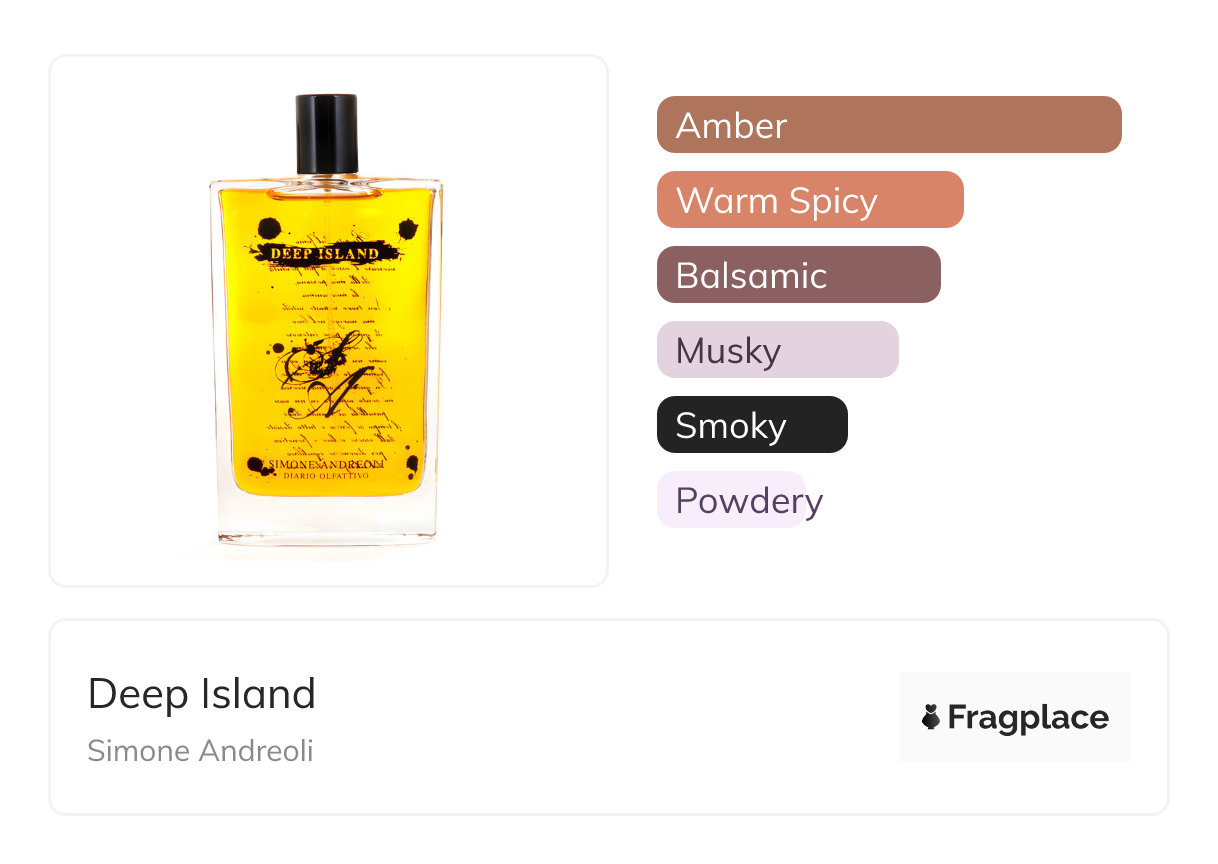Click the Deep Island label on bottle

323,254
